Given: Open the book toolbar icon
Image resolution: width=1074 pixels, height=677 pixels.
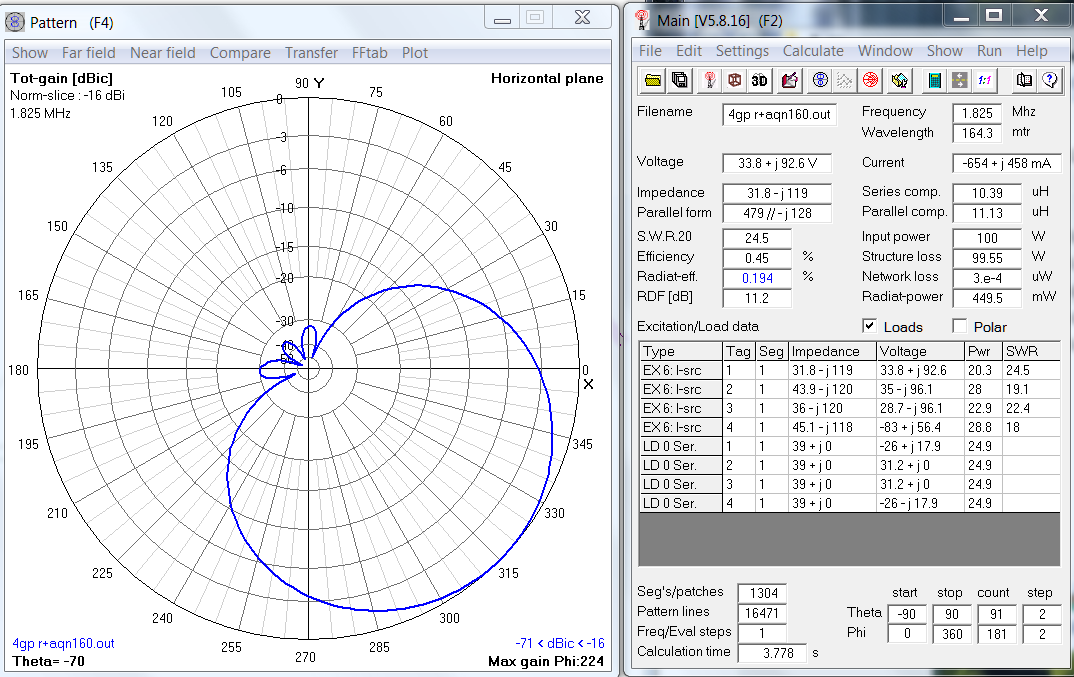Looking at the screenshot, I should pos(1024,80).
